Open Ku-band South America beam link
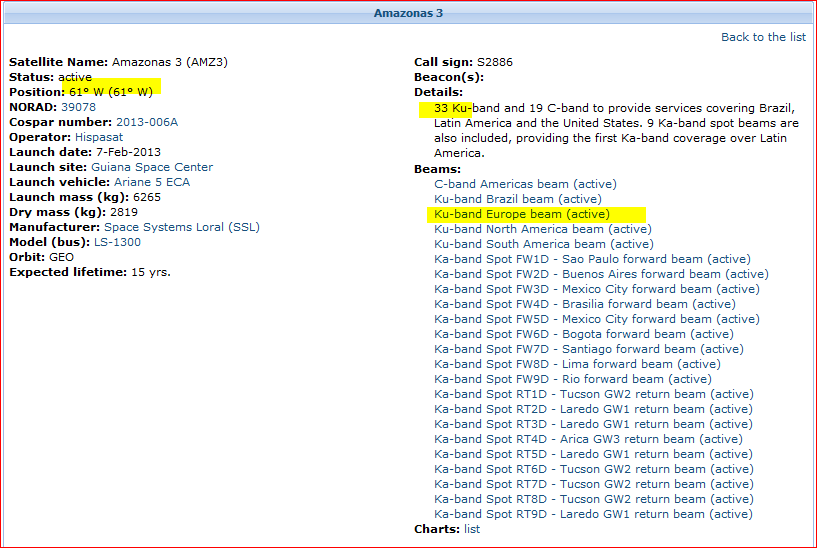This screenshot has height=548, width=817. pyautogui.click(x=543, y=244)
